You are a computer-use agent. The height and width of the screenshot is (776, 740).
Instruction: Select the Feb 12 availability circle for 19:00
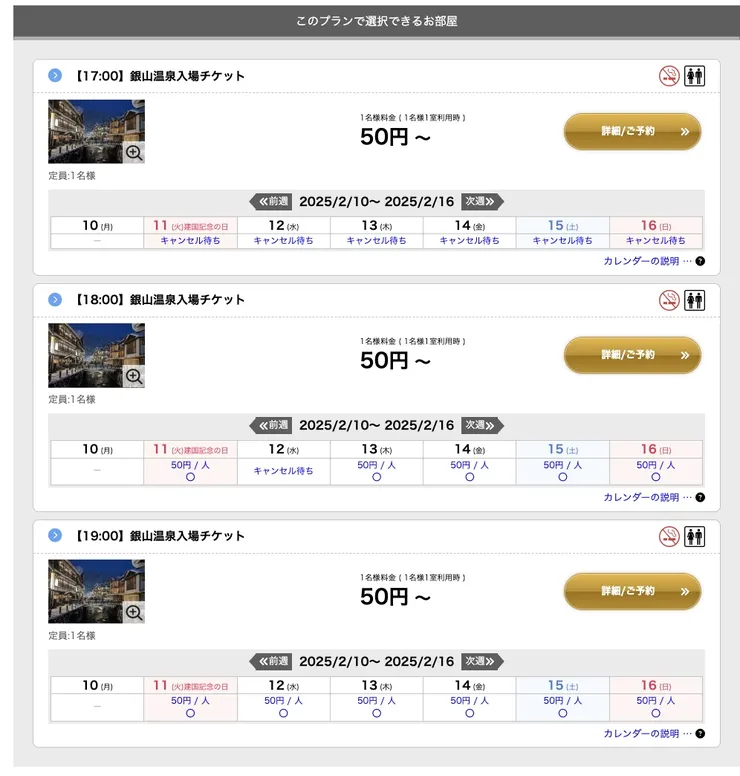[283, 713]
